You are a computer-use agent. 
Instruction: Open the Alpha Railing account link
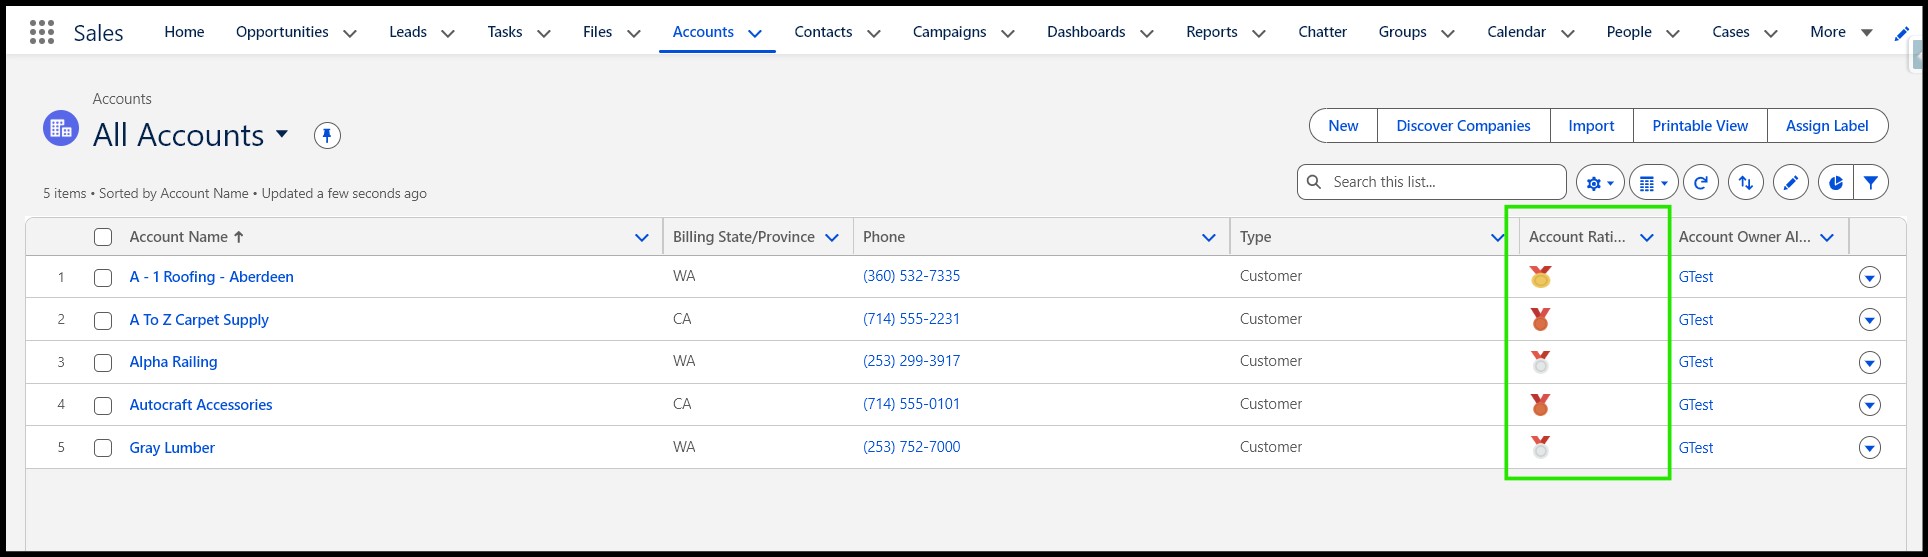pos(173,362)
